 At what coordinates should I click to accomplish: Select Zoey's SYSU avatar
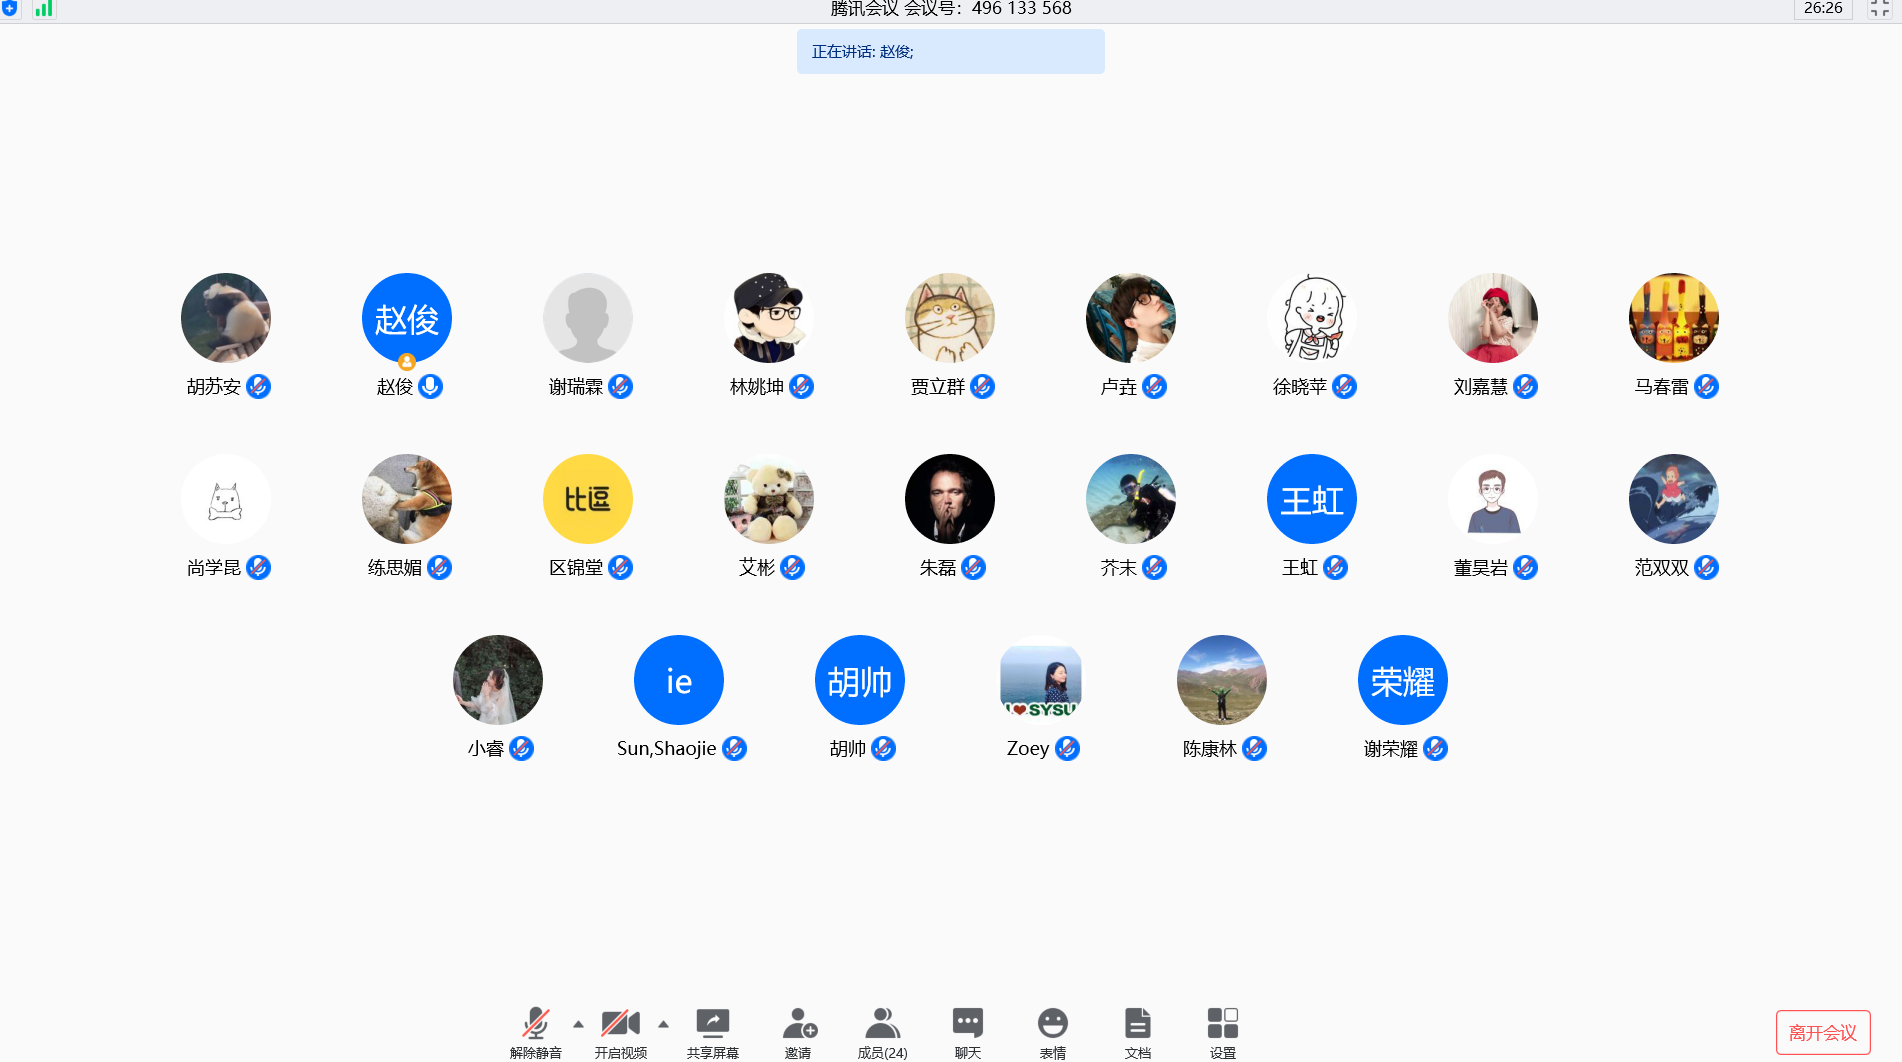(x=1040, y=680)
